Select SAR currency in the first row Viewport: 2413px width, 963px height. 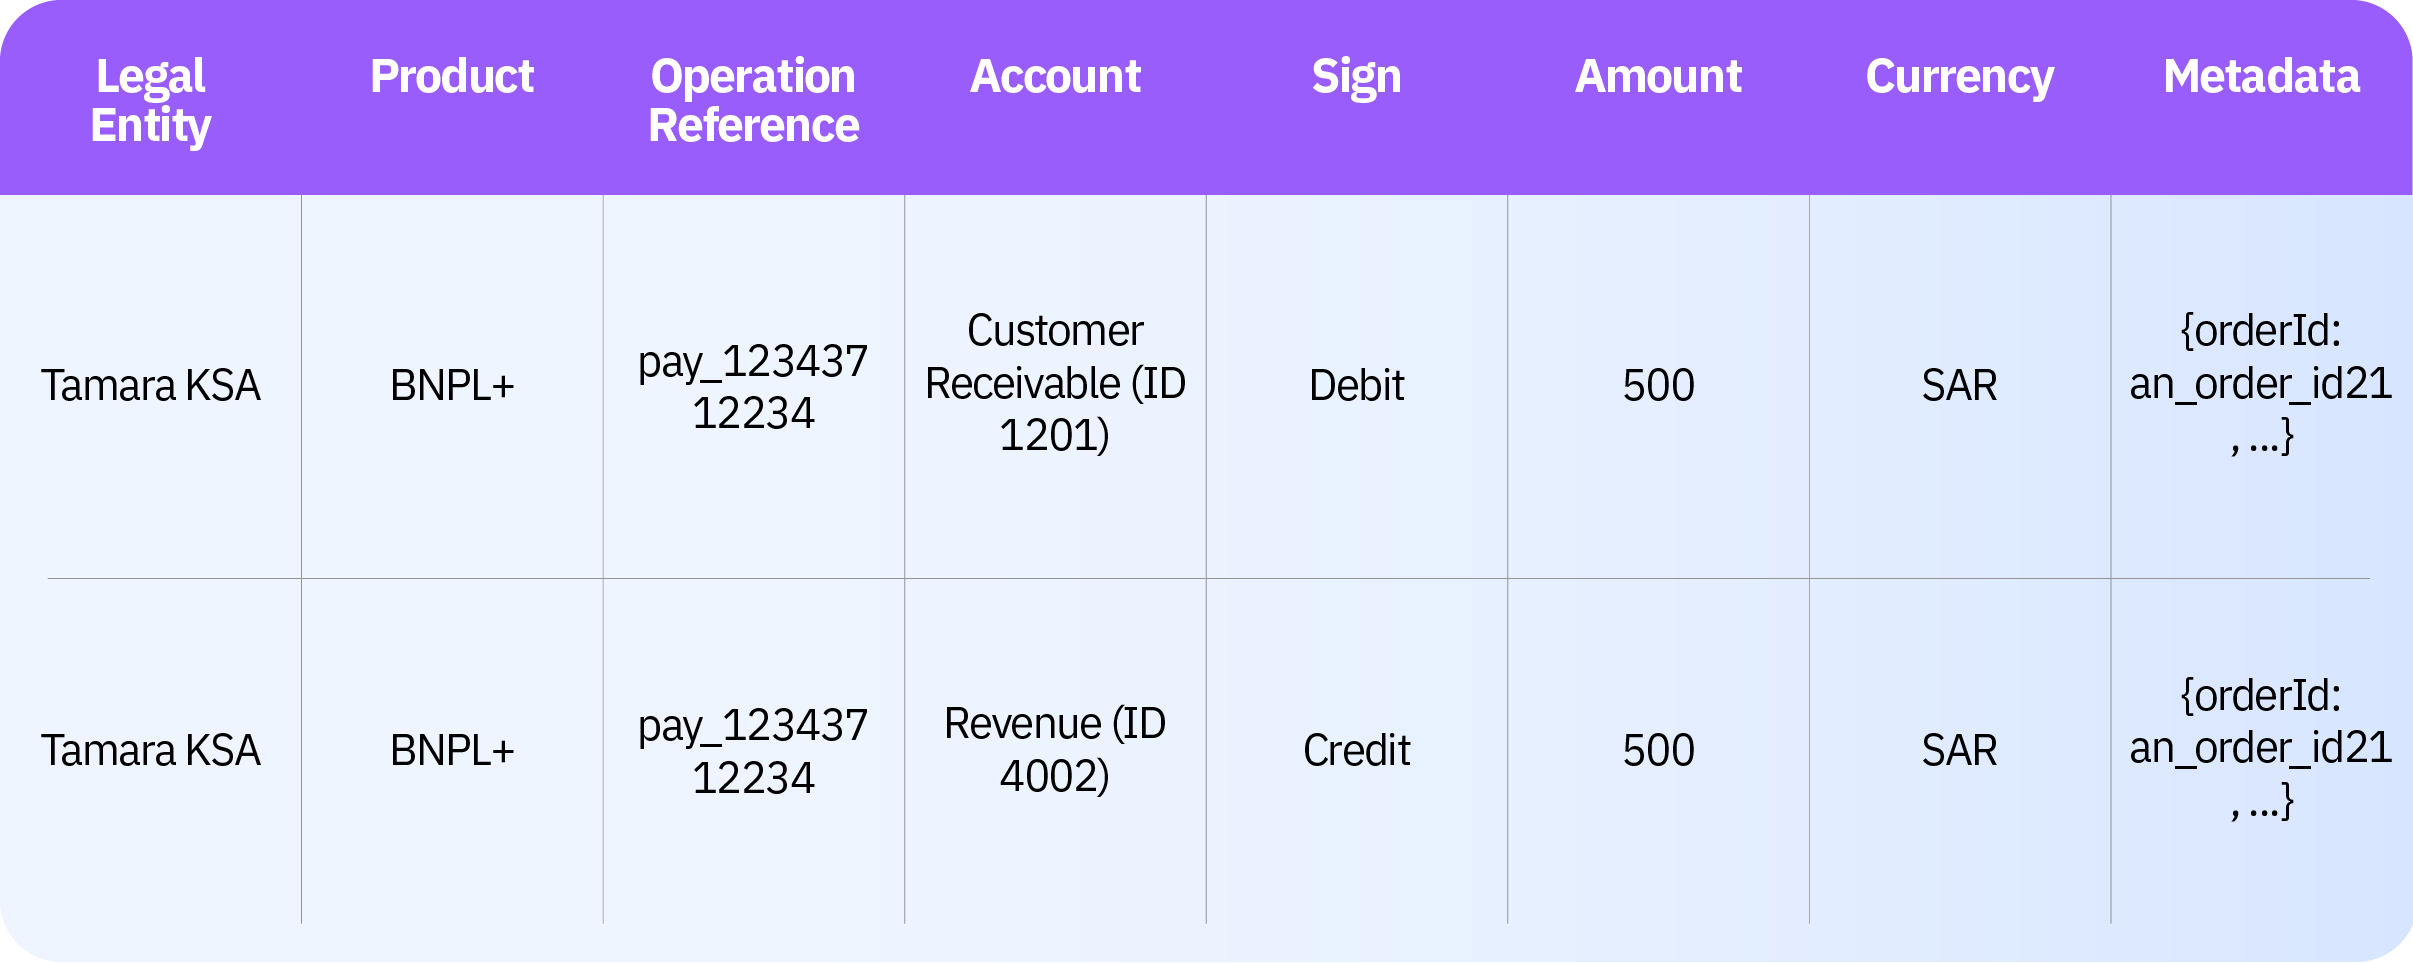click(x=1960, y=385)
